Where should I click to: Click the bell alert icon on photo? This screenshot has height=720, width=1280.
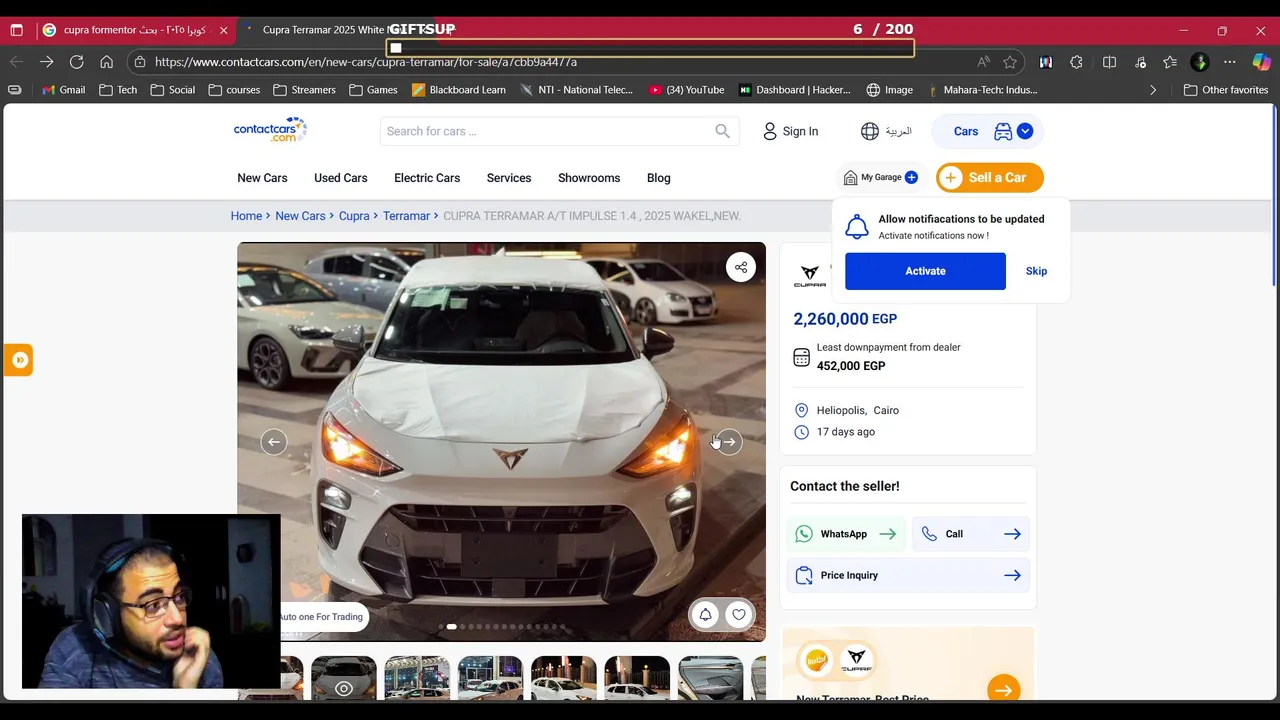tap(705, 615)
